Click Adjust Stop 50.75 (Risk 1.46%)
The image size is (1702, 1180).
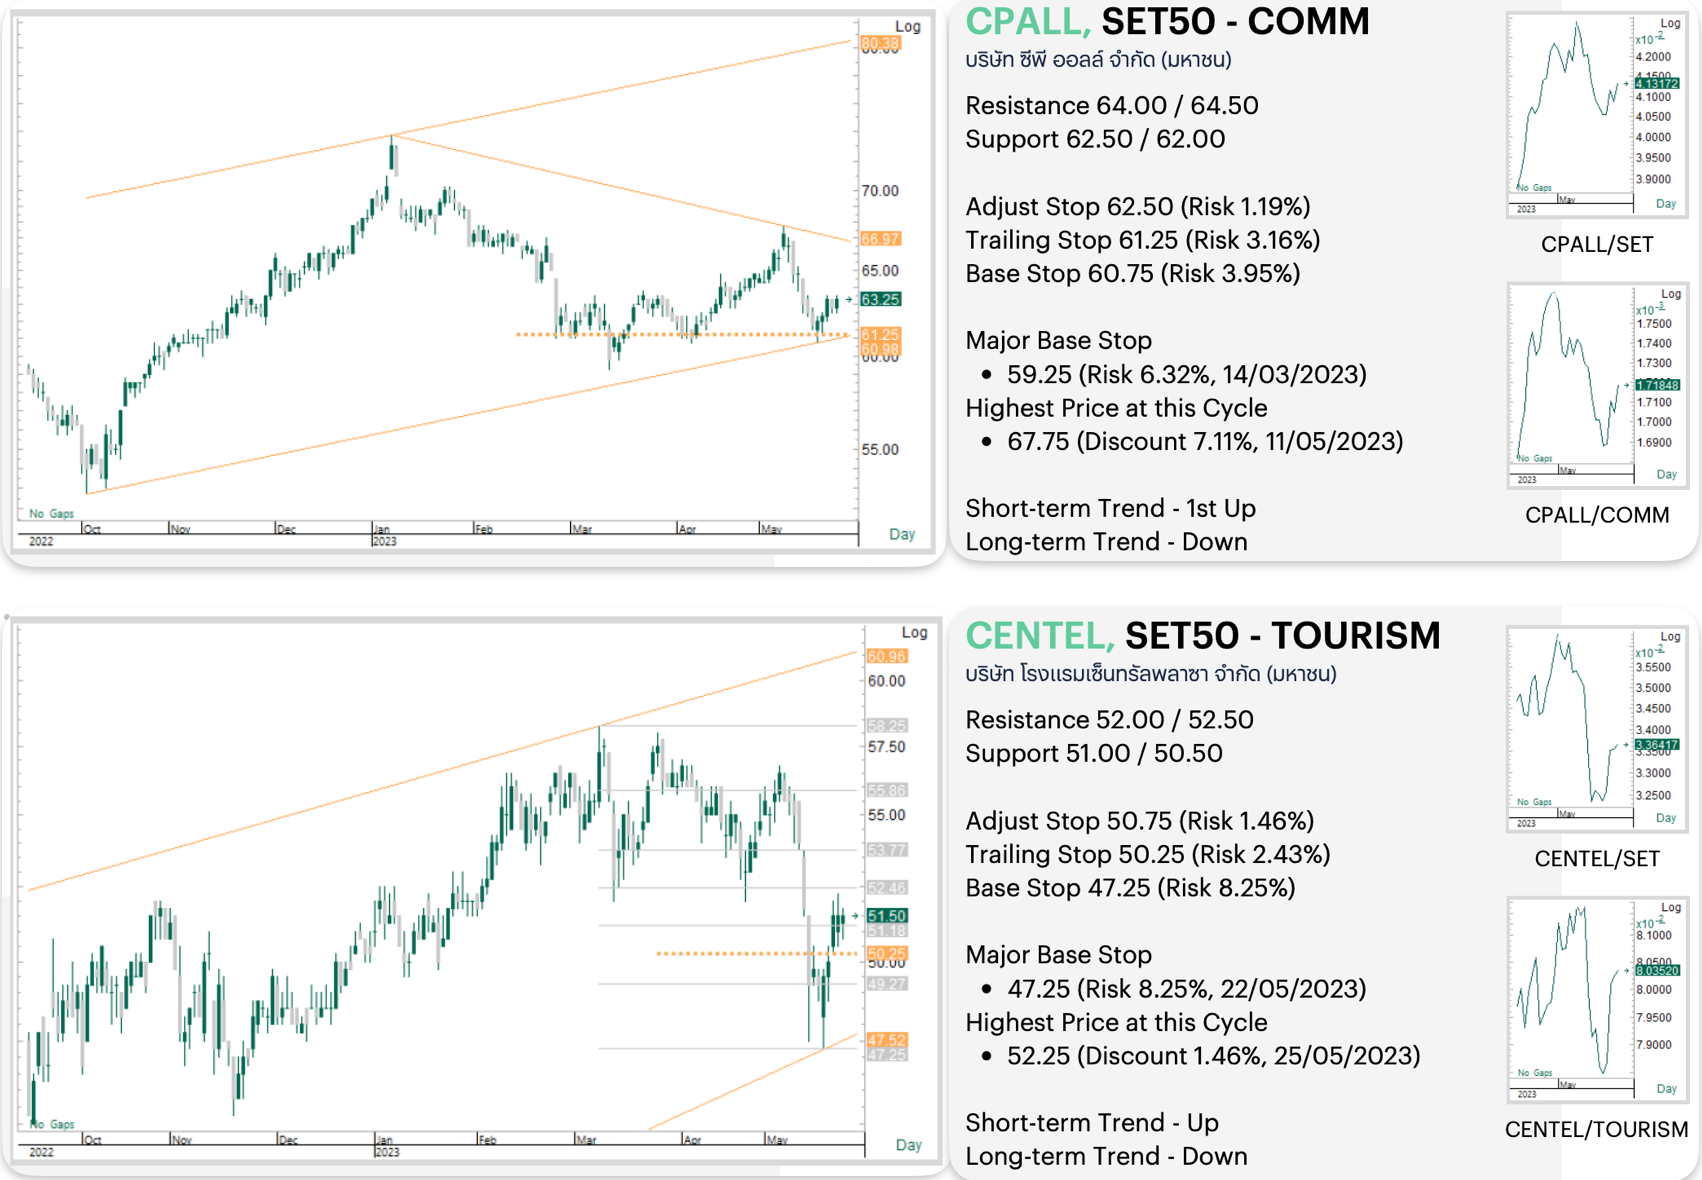pos(1139,821)
